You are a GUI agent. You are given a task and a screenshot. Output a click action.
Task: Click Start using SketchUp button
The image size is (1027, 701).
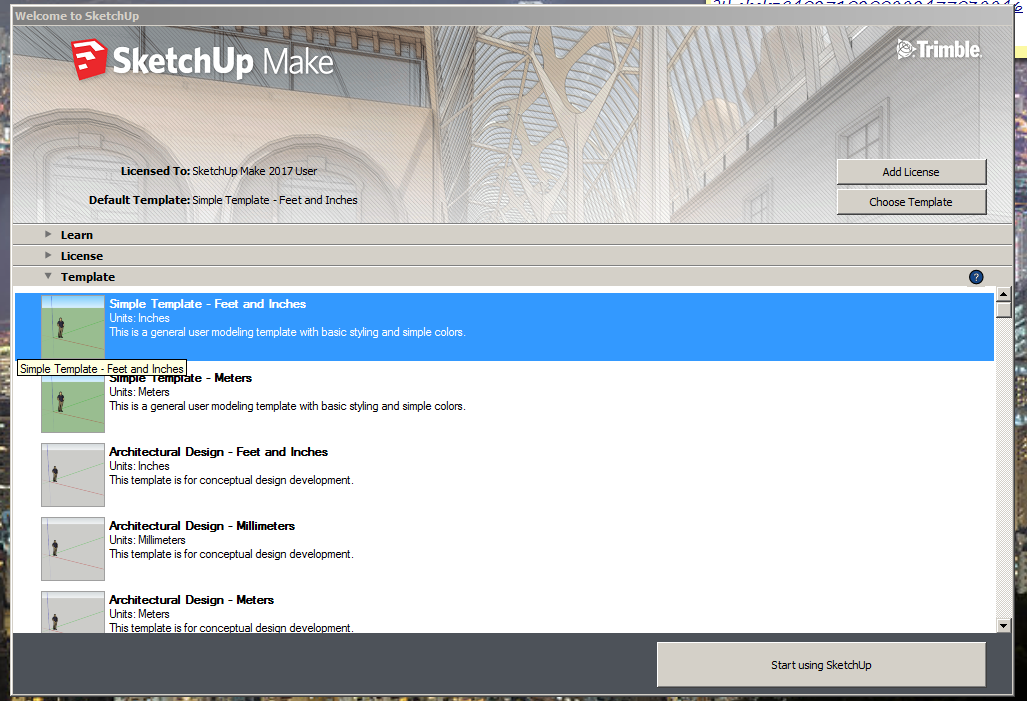coord(821,665)
